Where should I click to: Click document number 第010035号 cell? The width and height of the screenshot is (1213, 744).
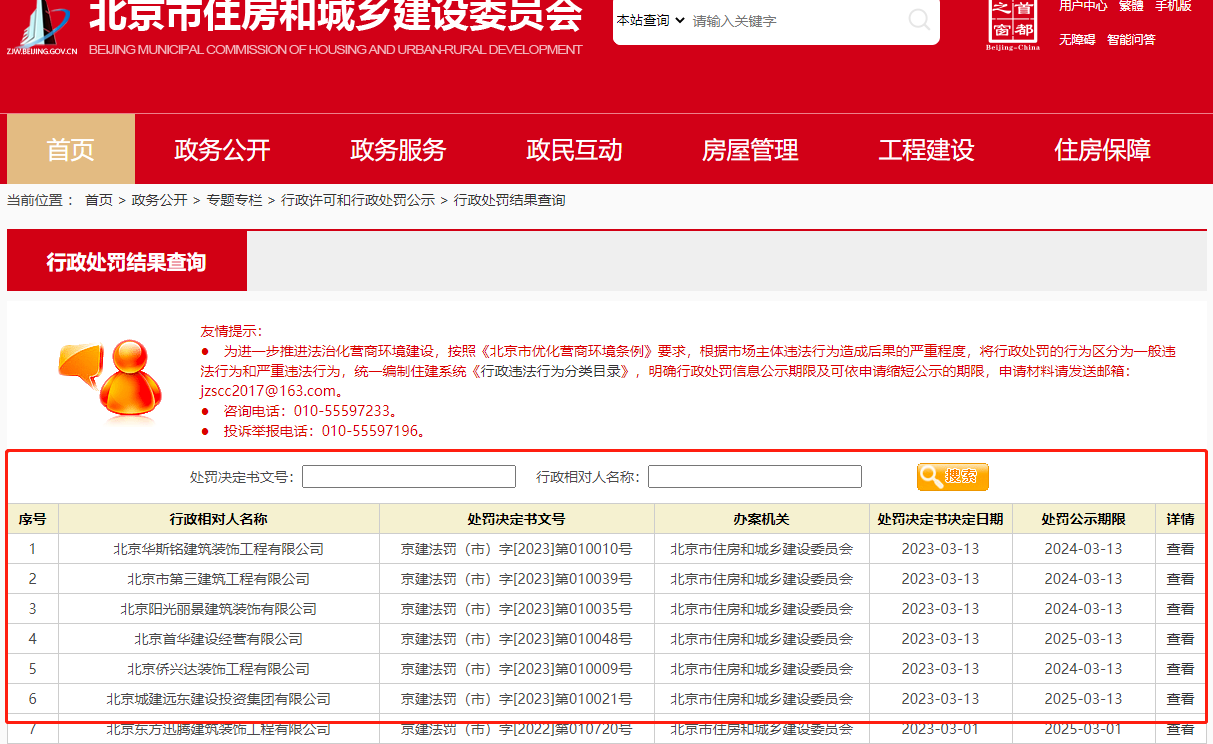click(x=517, y=609)
